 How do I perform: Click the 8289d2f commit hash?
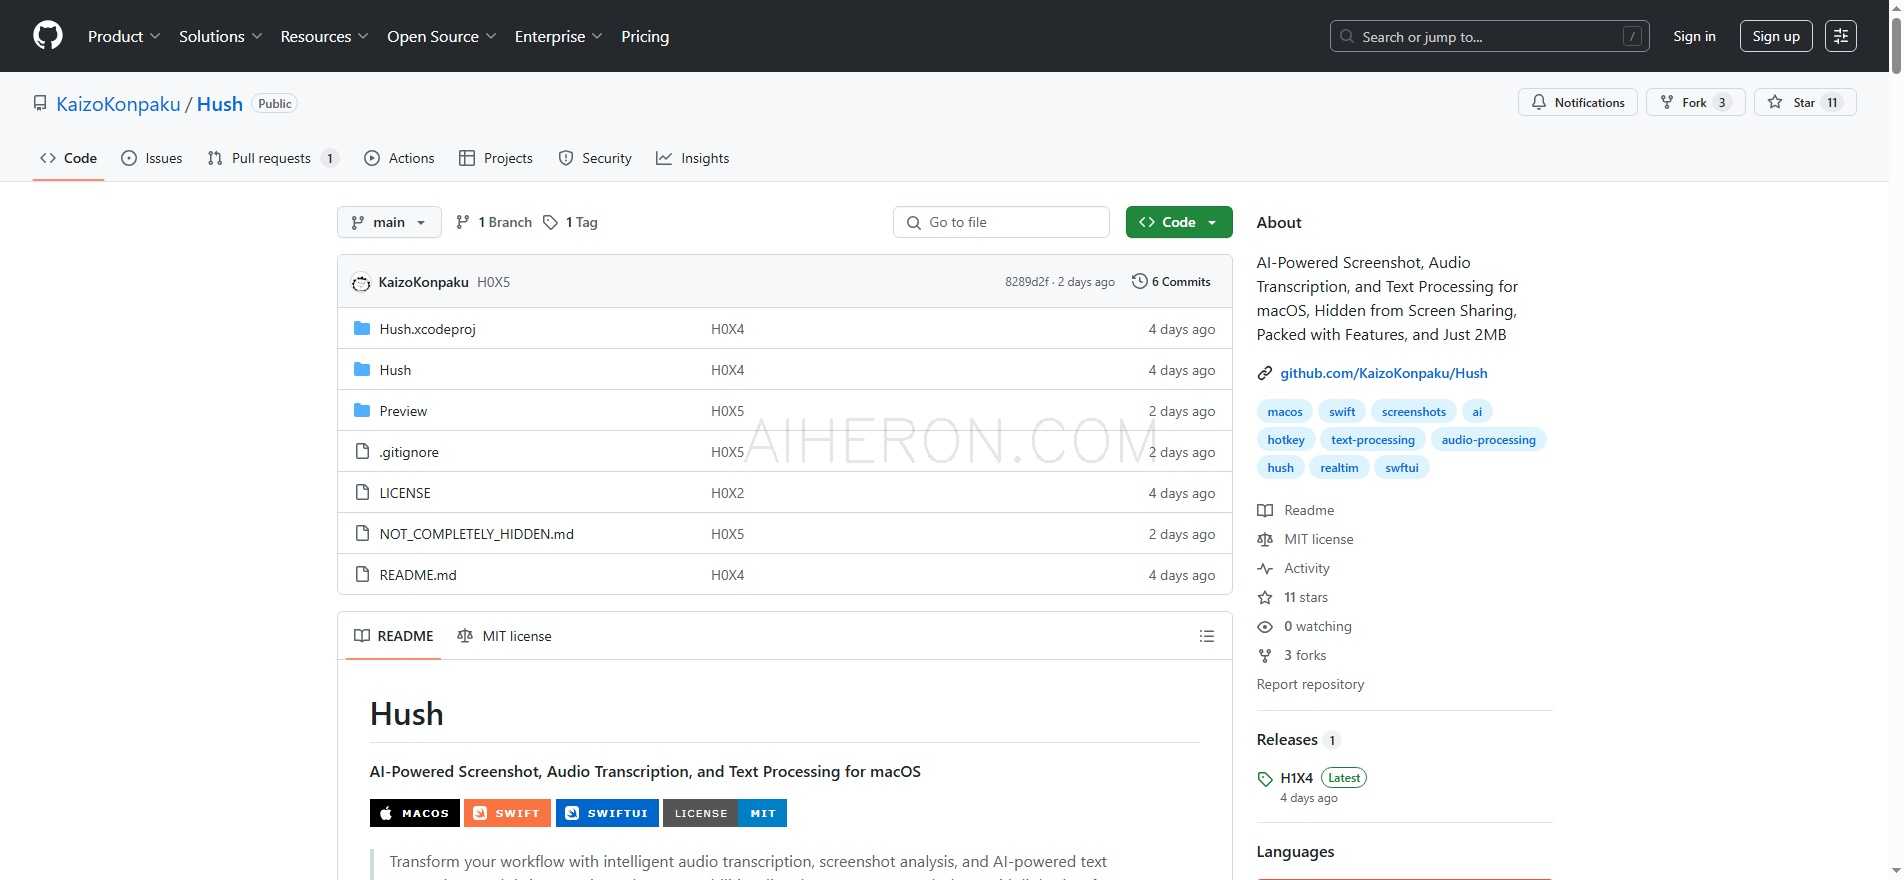tap(1027, 282)
